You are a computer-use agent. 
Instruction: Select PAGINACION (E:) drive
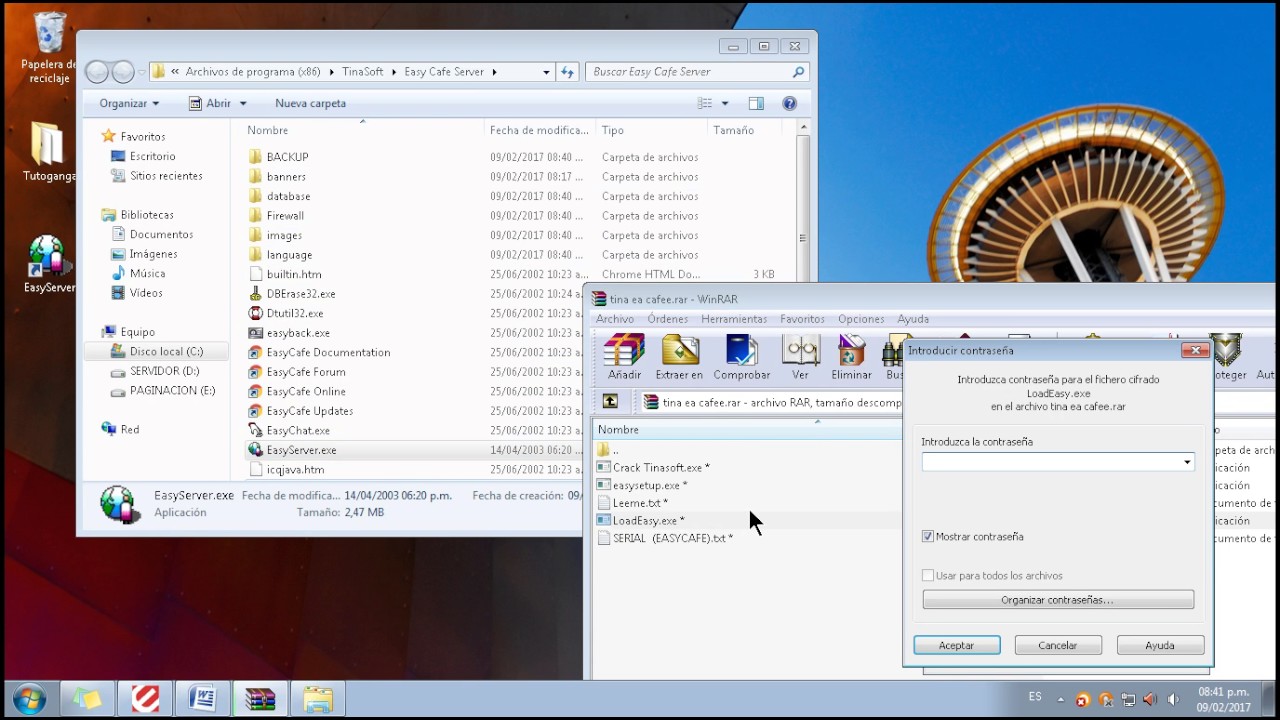[163, 390]
